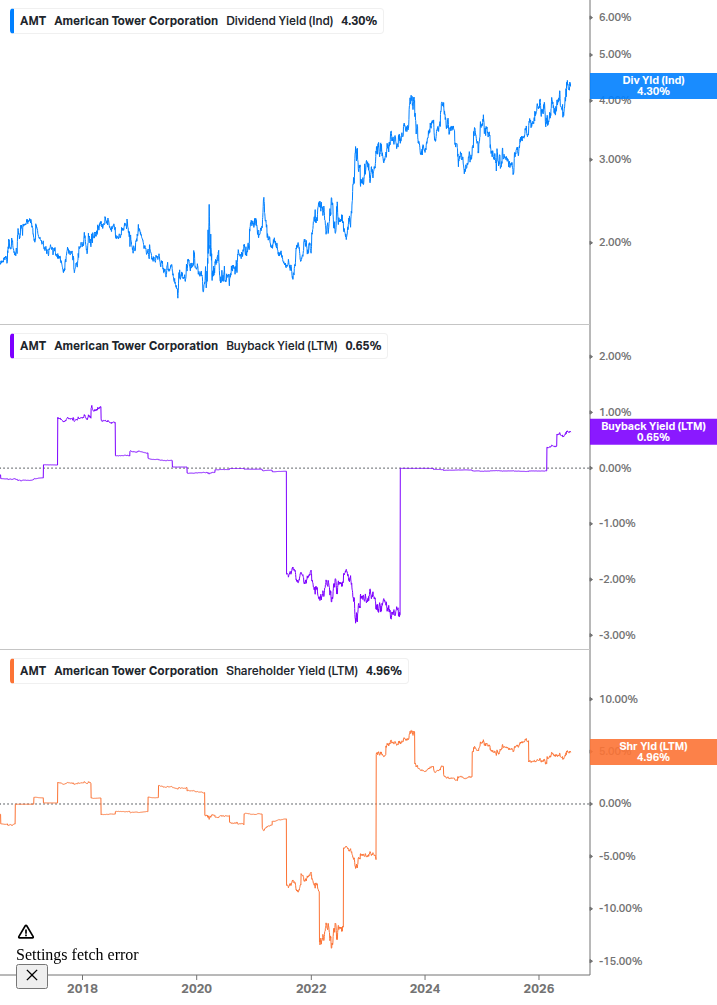Click the AMT ticker in Dividend Yield legend

pyautogui.click(x=33, y=21)
